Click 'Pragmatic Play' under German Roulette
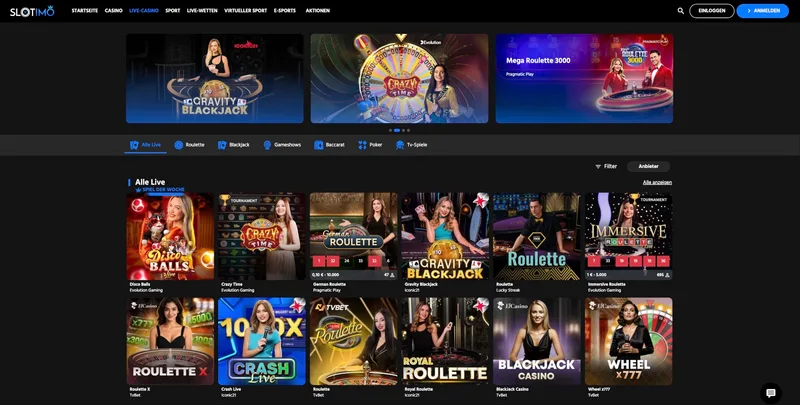 [326, 290]
